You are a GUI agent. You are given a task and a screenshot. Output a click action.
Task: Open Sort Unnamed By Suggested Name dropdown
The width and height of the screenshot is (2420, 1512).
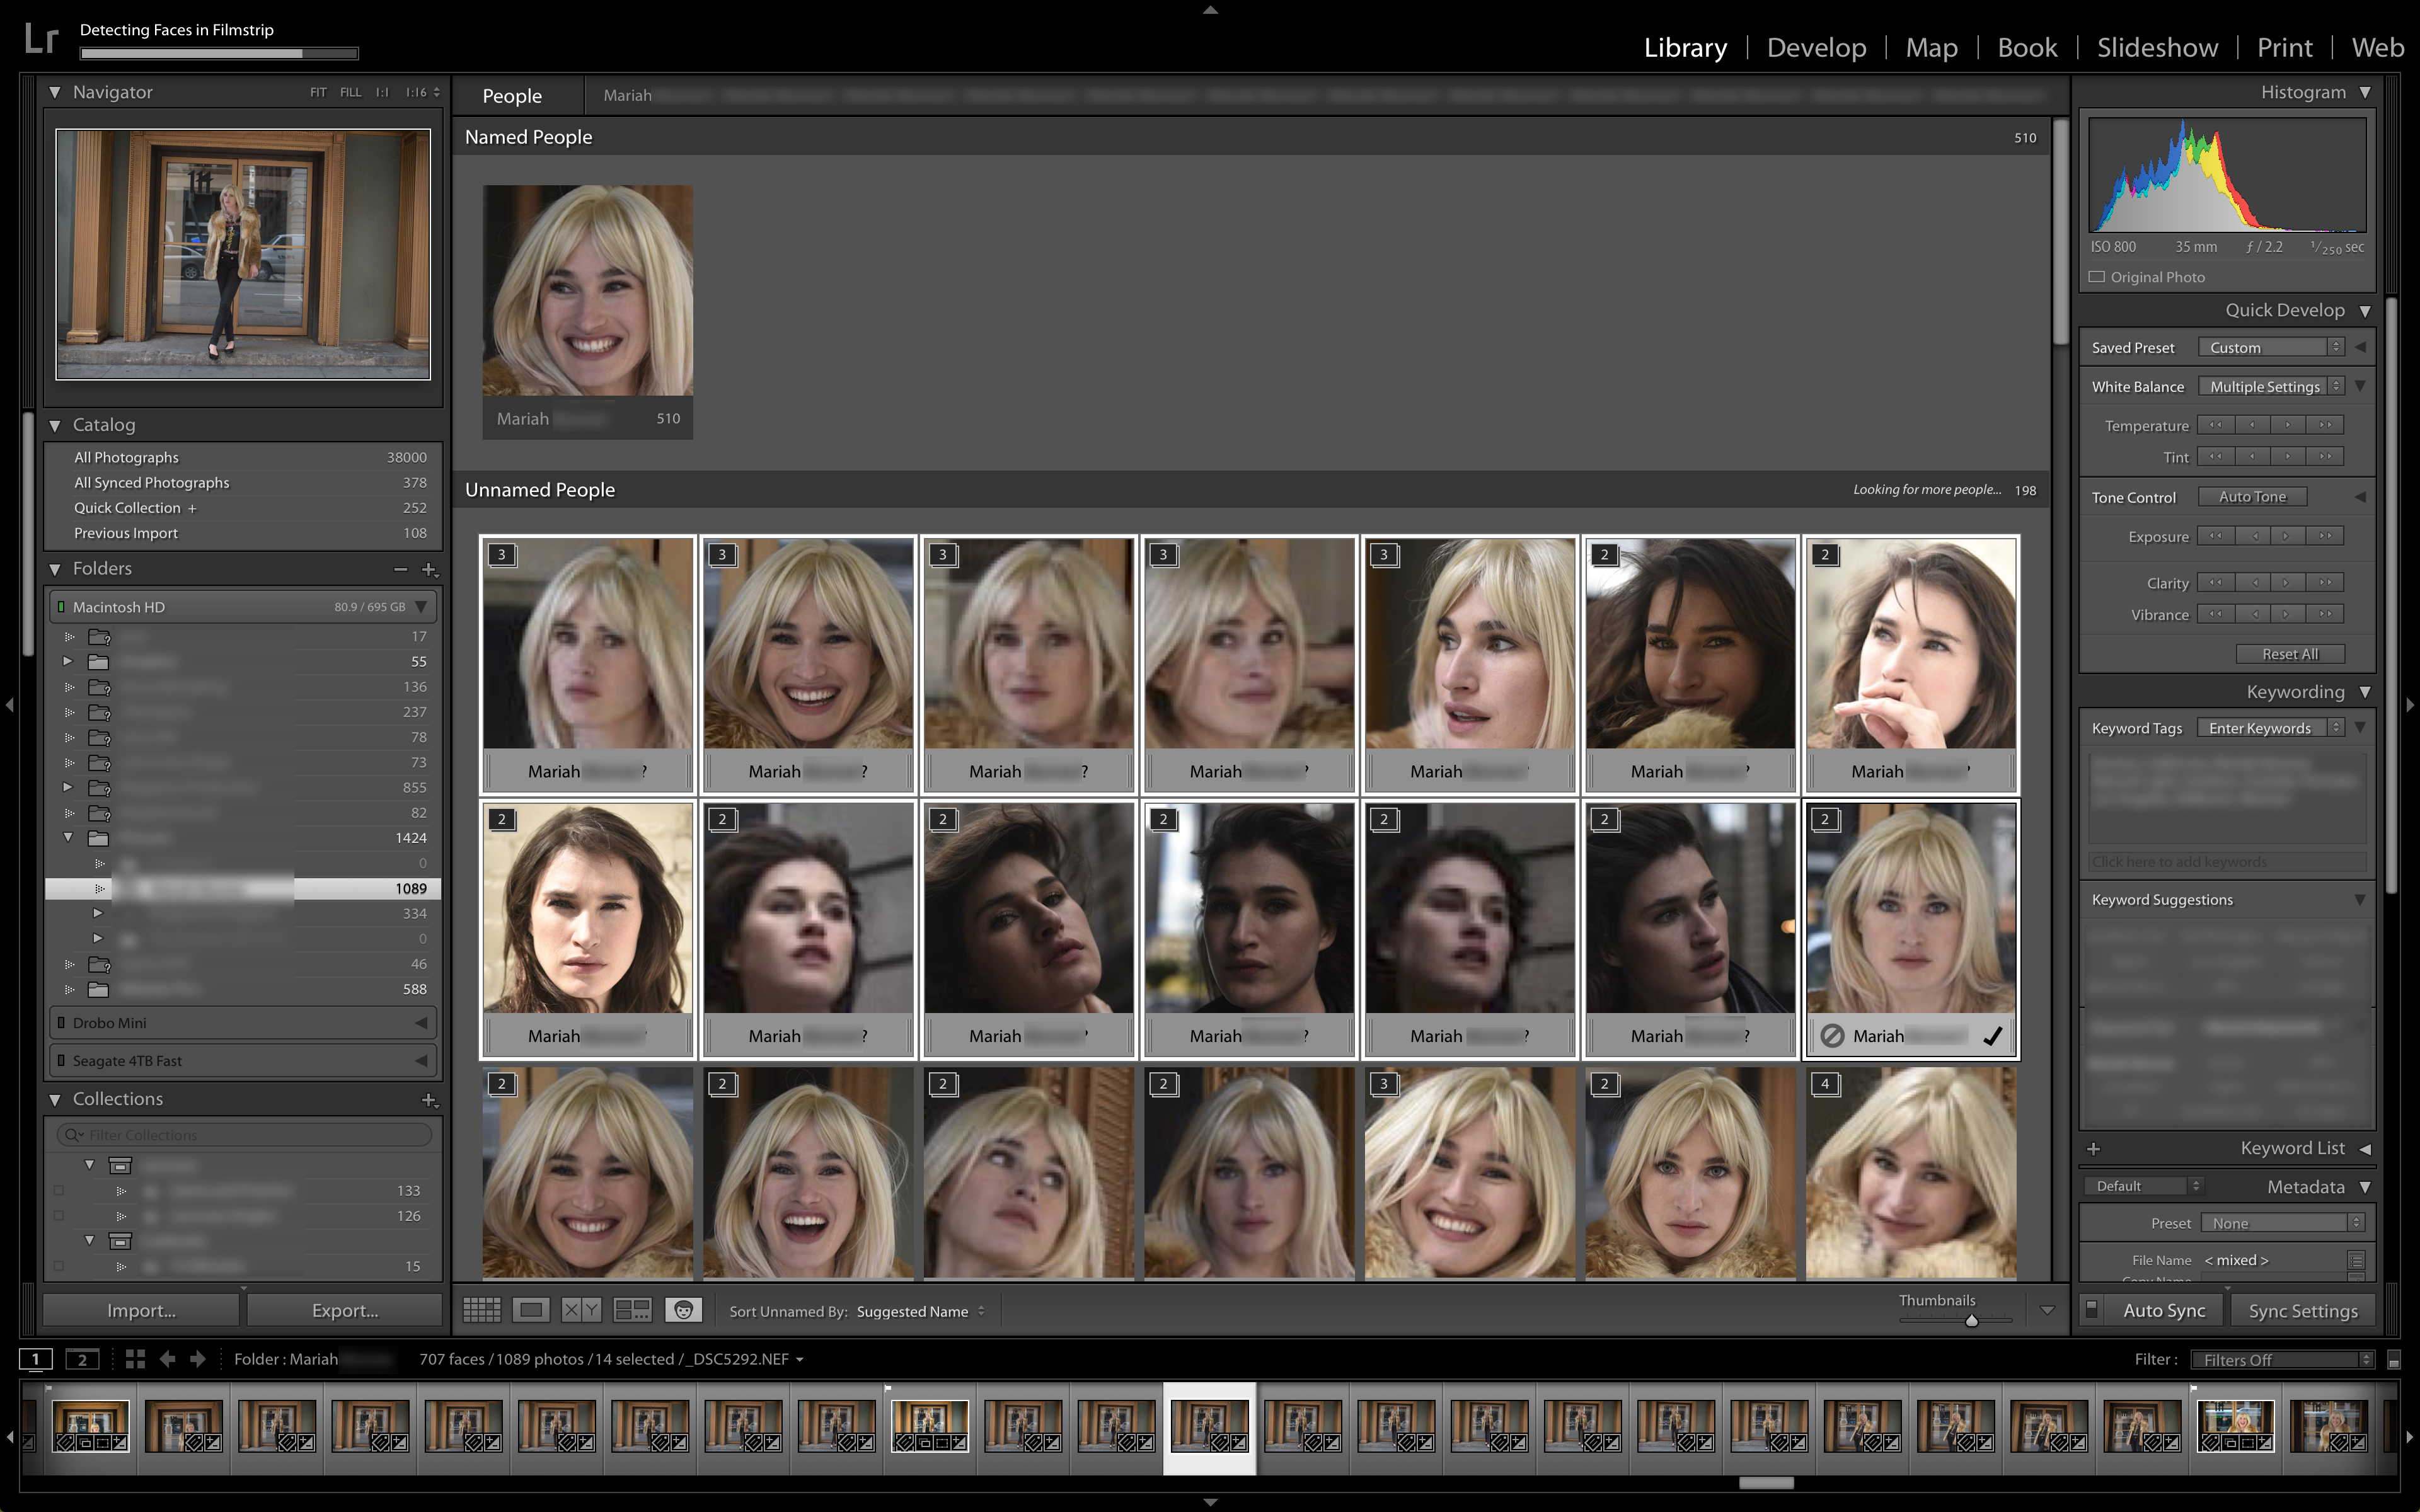pos(920,1311)
